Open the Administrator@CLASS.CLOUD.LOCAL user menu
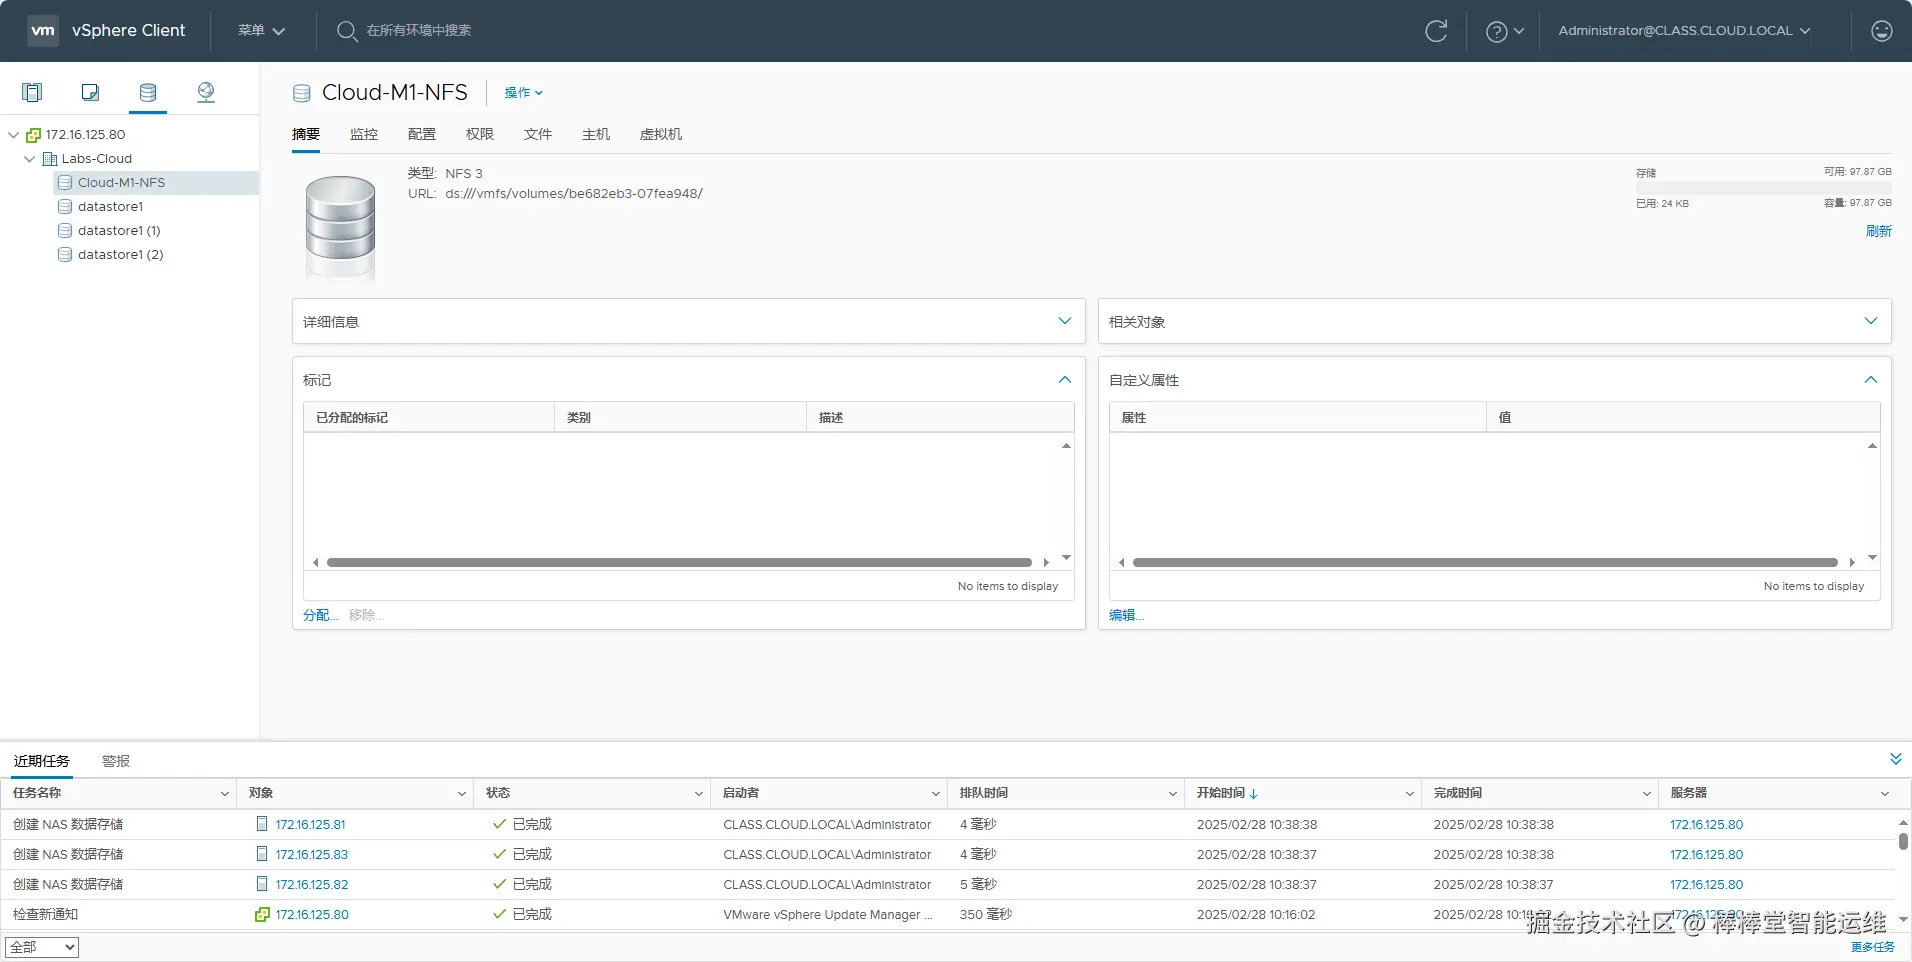1912x962 pixels. tap(1684, 31)
